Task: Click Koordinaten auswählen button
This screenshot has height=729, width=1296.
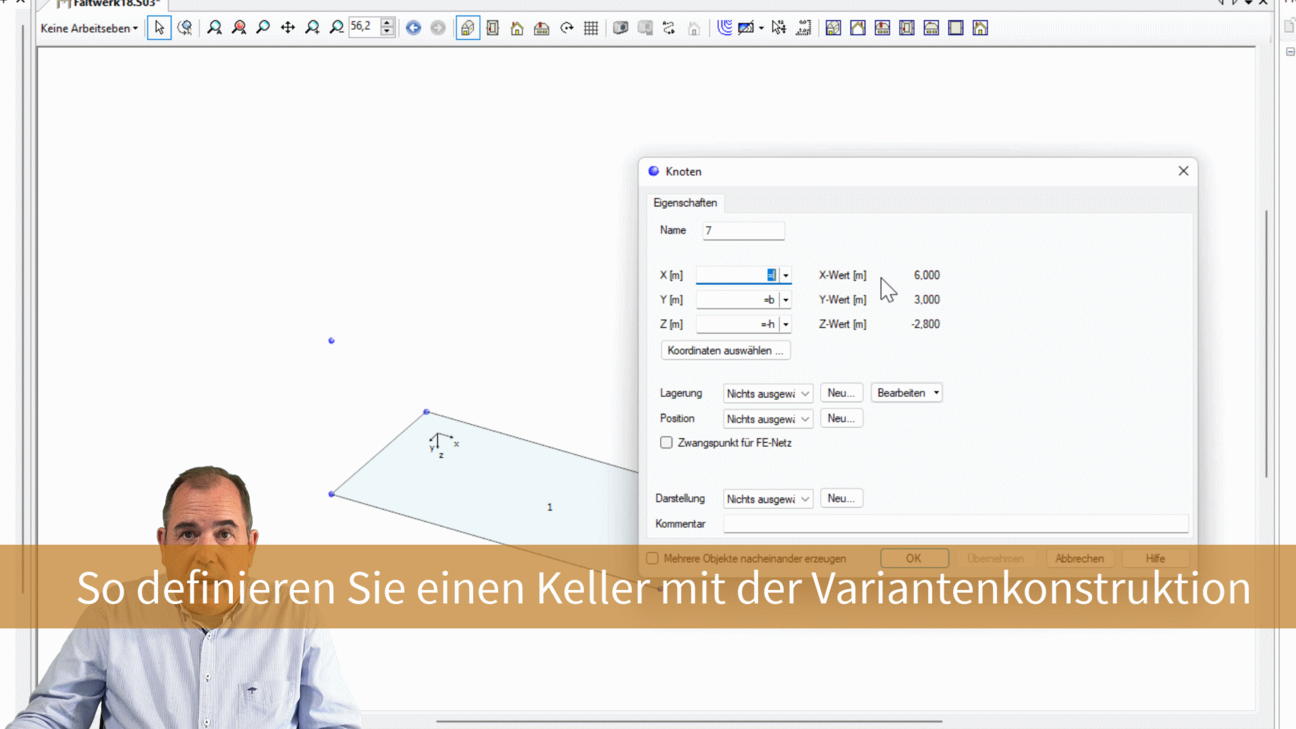Action: pos(725,351)
